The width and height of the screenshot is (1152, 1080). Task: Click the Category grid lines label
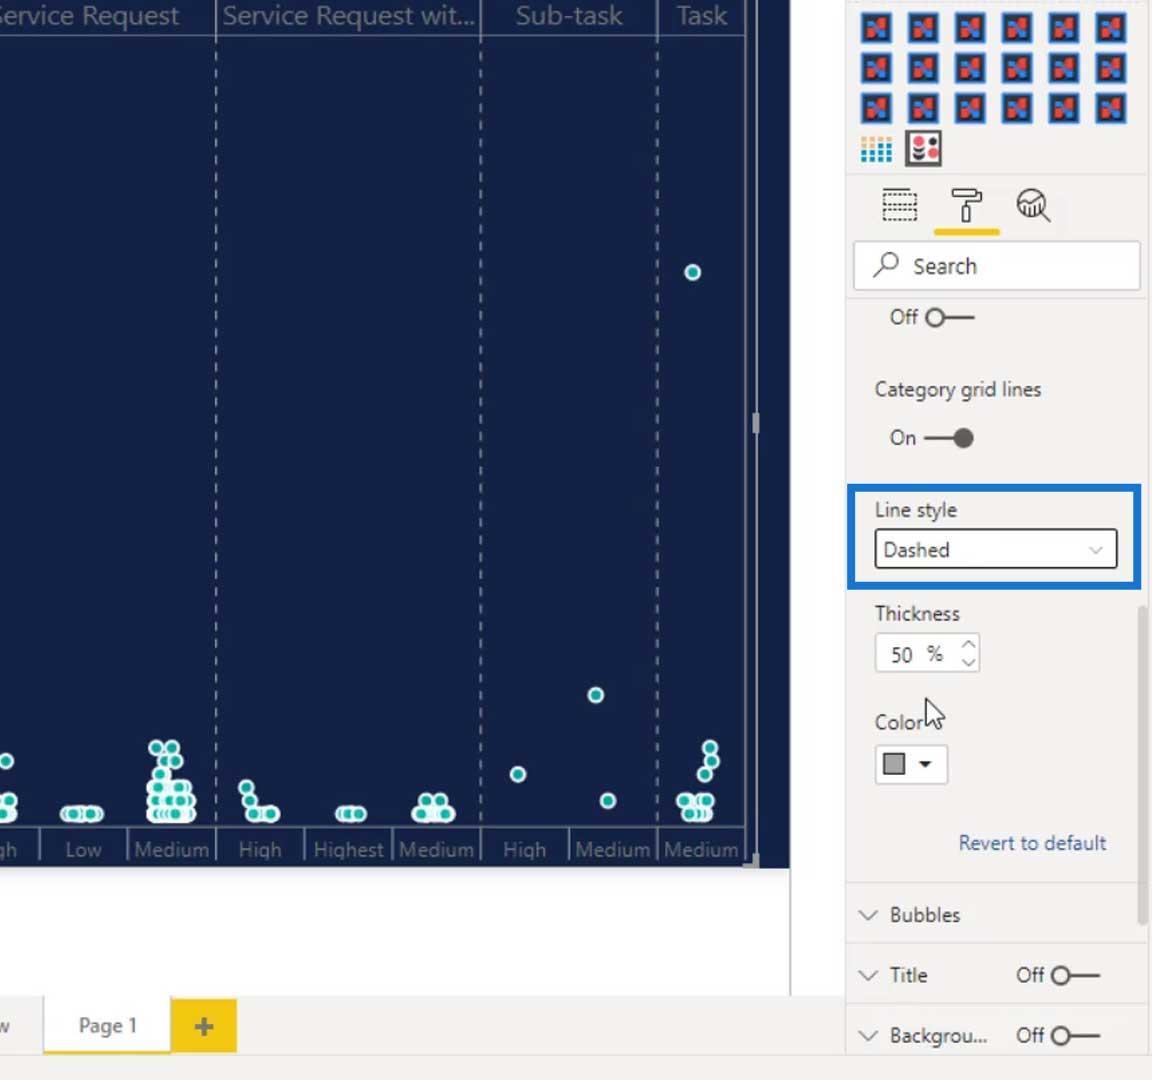[957, 389]
